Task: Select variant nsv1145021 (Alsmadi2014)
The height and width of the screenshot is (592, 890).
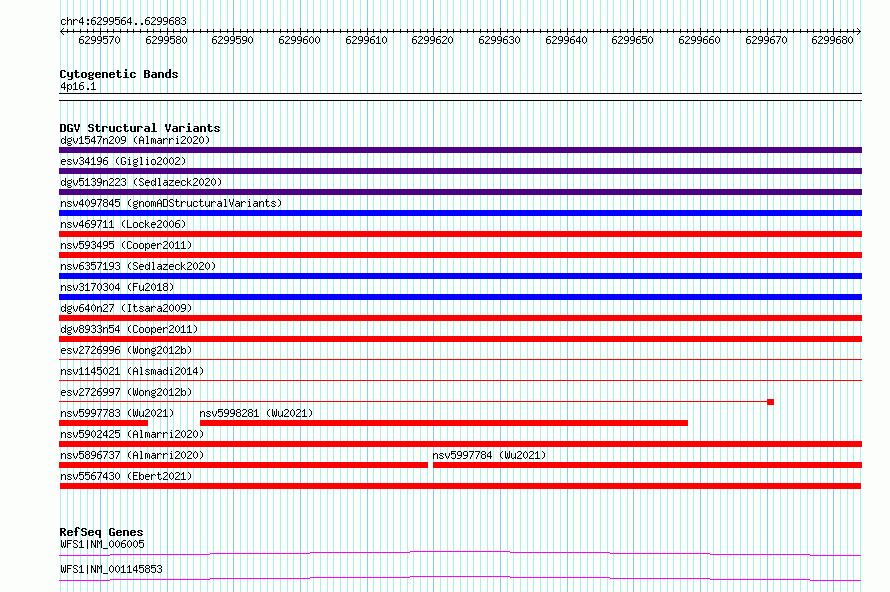Action: [132, 371]
